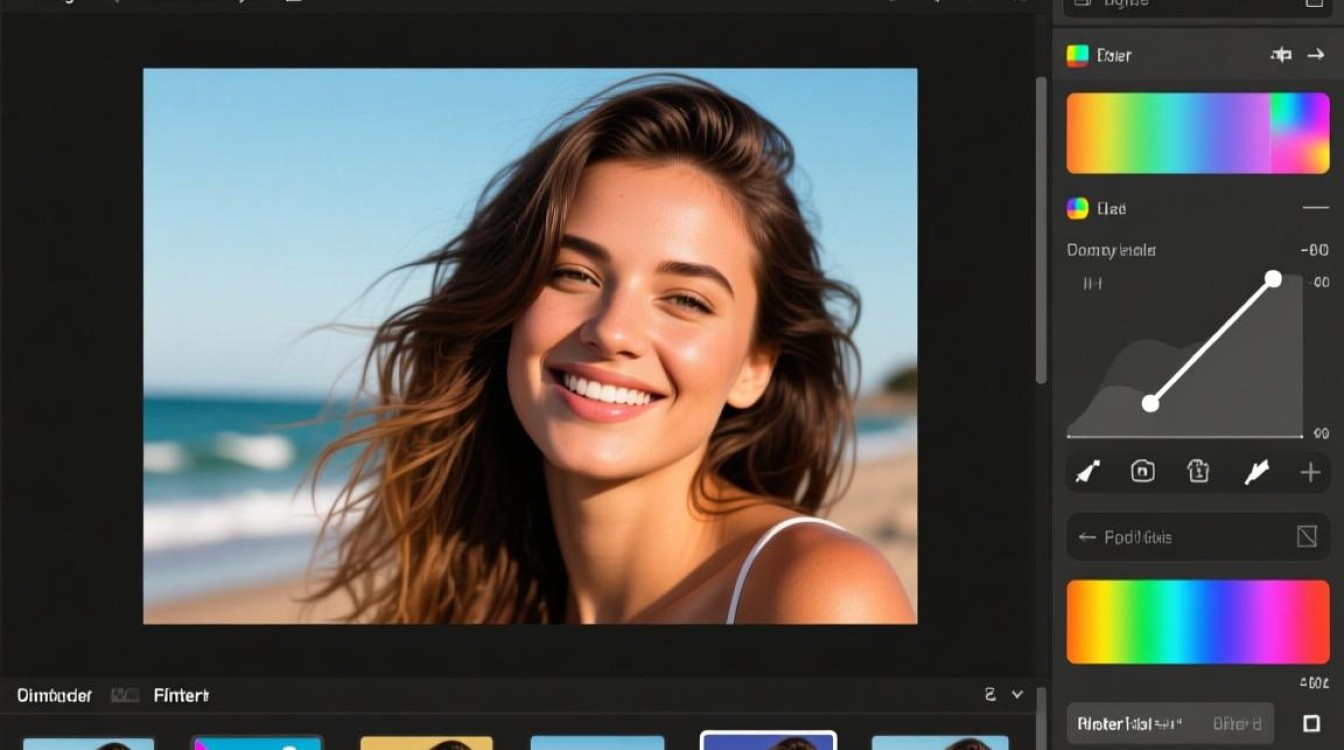Click the brush icon below the curve graph

coord(1087,473)
